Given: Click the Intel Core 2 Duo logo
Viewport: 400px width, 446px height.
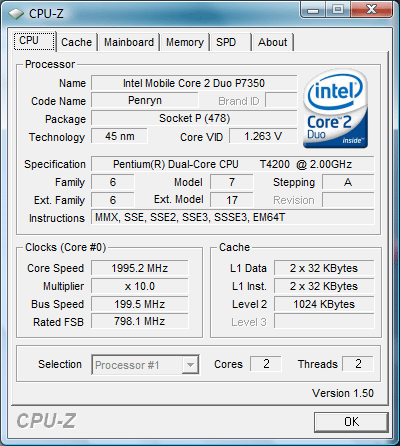Looking at the screenshot, I should pyautogui.click(x=335, y=109).
